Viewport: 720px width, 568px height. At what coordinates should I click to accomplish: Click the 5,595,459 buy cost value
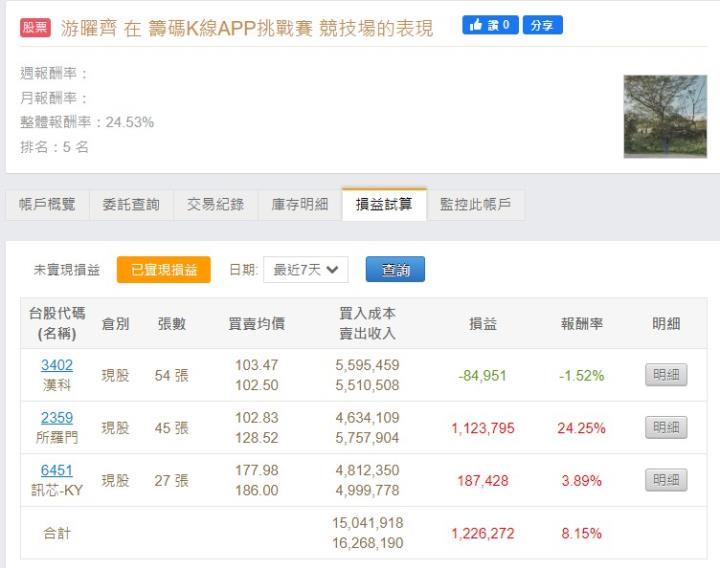(367, 365)
